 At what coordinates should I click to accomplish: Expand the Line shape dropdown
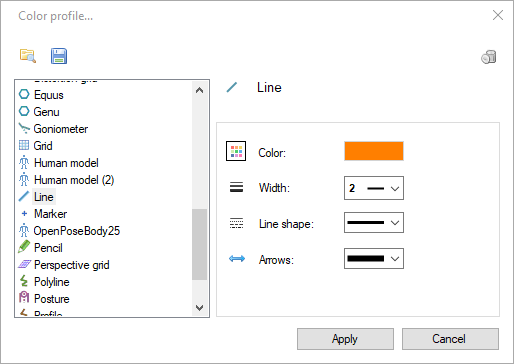coord(374,222)
